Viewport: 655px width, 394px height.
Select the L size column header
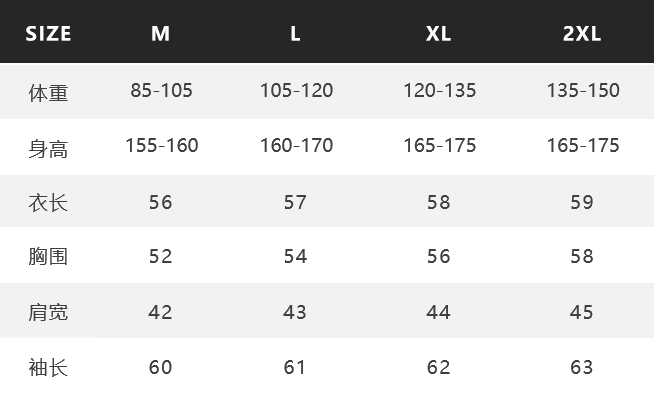[x=295, y=33]
